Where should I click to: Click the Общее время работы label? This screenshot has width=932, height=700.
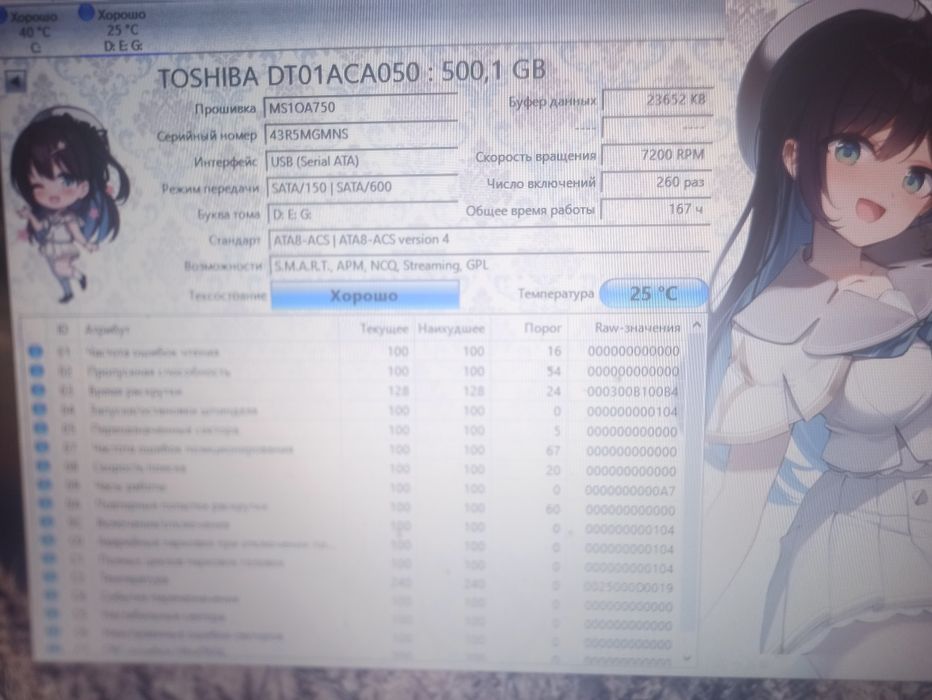(x=530, y=210)
